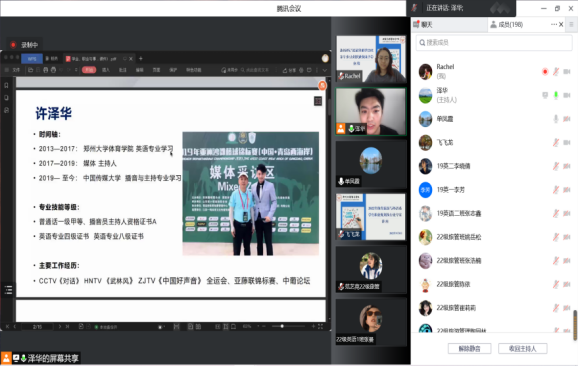Image resolution: width=579 pixels, height=366 pixels.
Task: Open the outline list icon at sidebar bottom
Action: pos(8,290)
